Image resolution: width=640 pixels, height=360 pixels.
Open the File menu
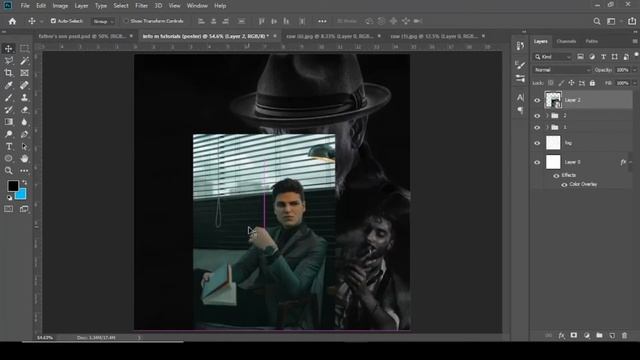tap(25, 6)
